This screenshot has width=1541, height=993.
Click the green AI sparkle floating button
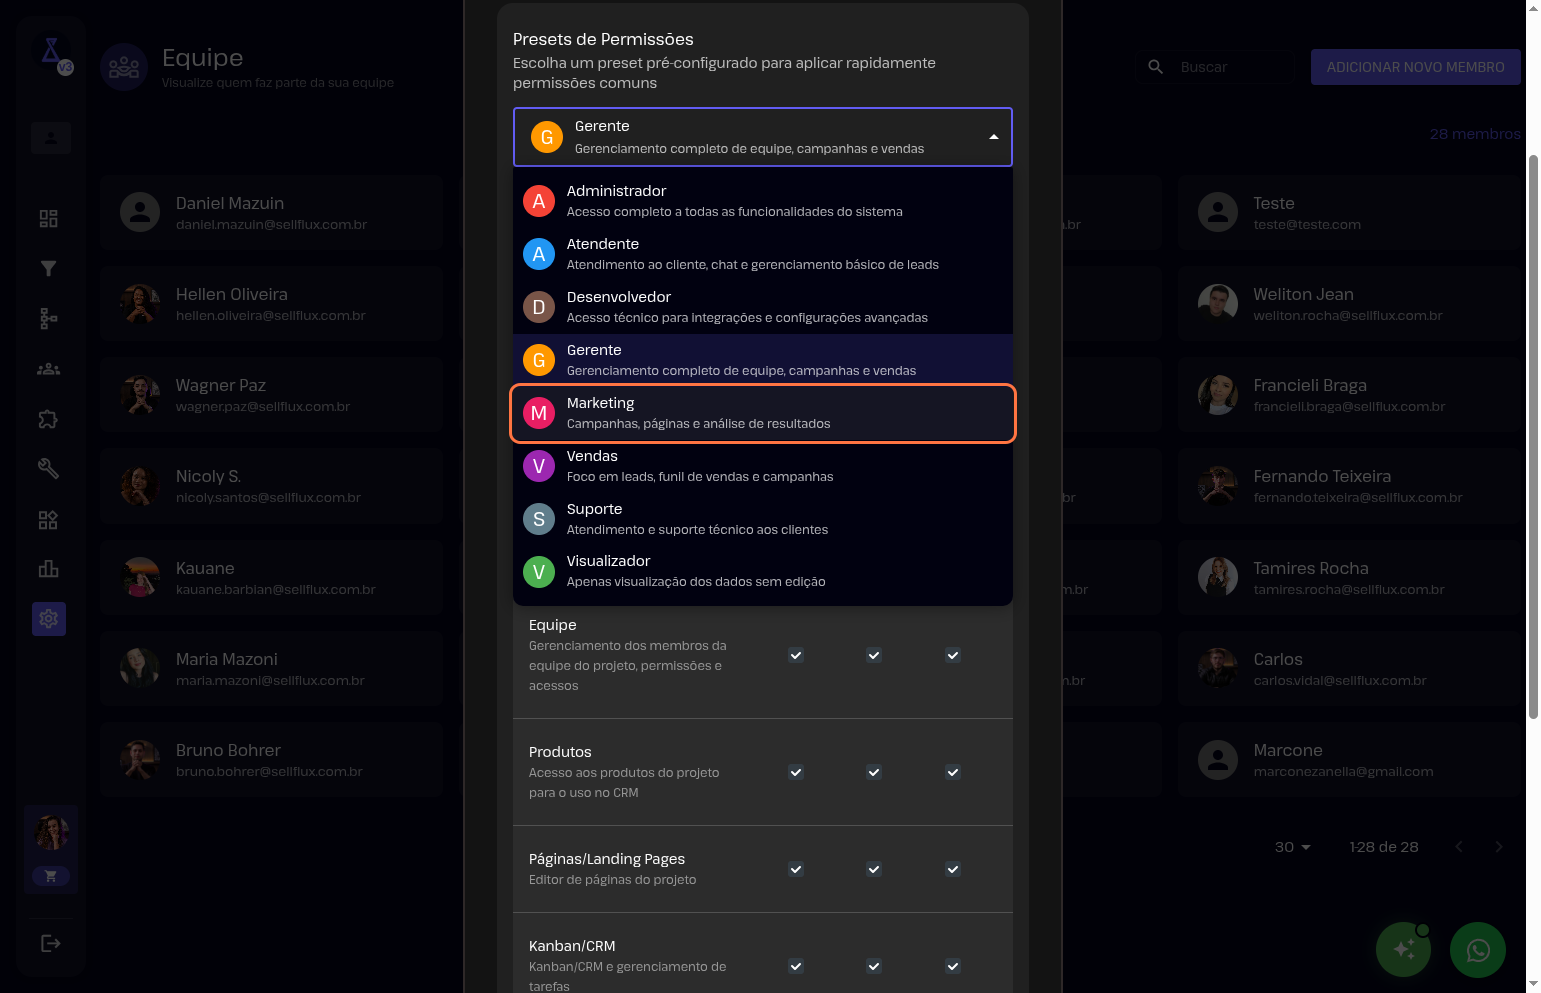pyautogui.click(x=1403, y=949)
